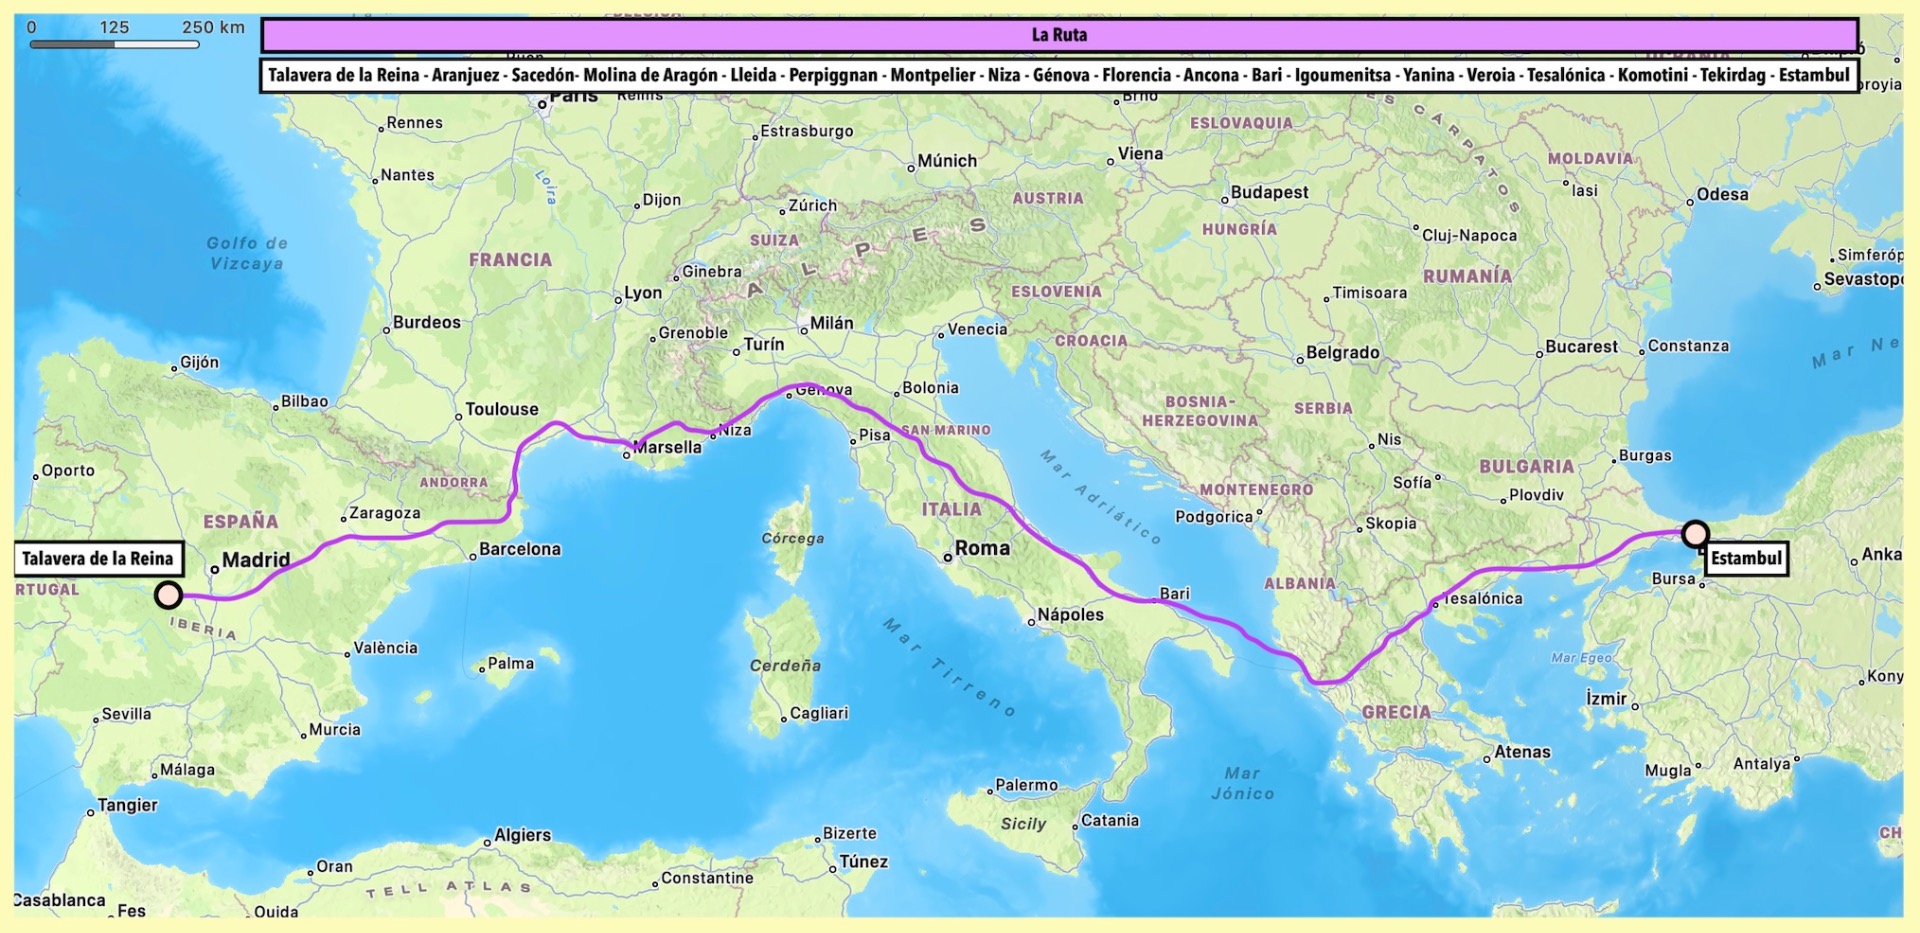Click the Belgrado city dot marker
This screenshot has height=933, width=1920.
point(1300,360)
